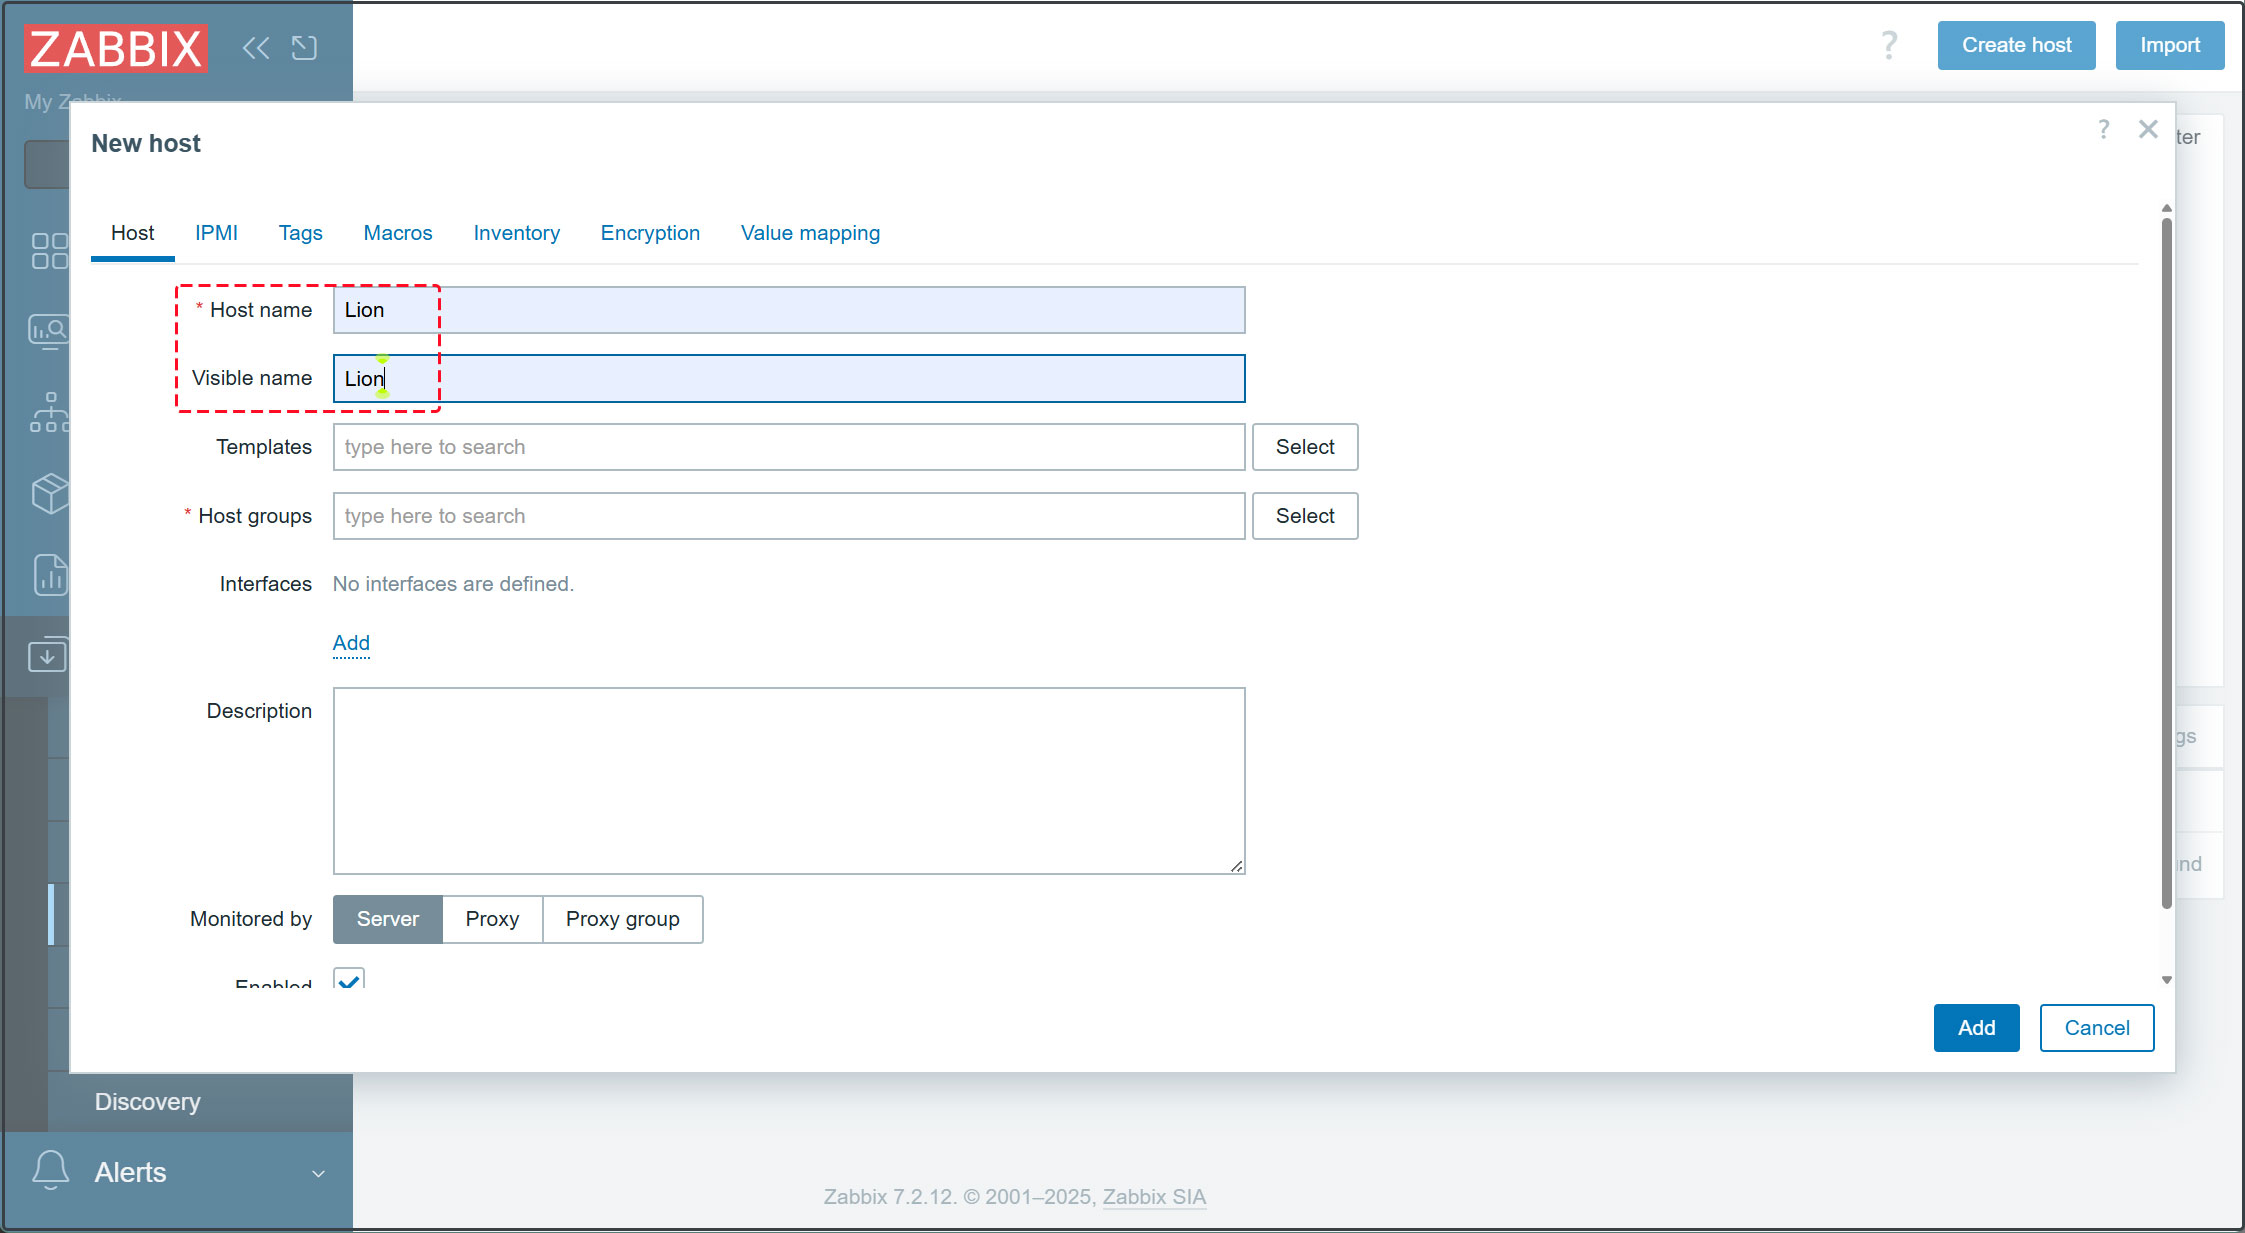Click the Cancel button
The height and width of the screenshot is (1233, 2245).
[2096, 1028]
